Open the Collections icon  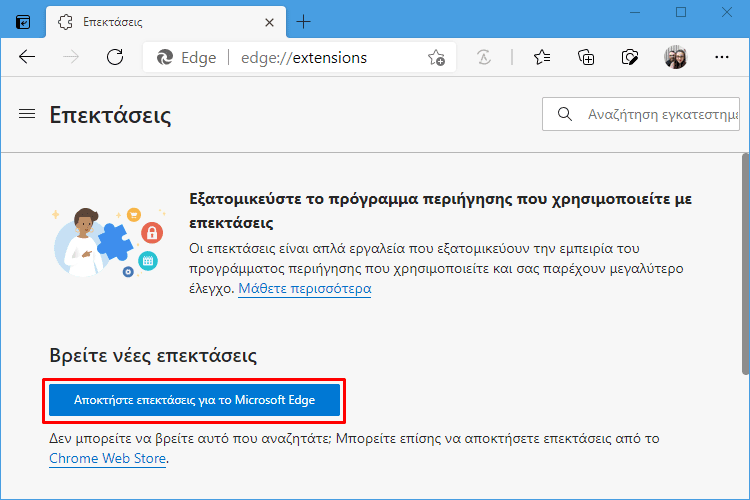586,57
